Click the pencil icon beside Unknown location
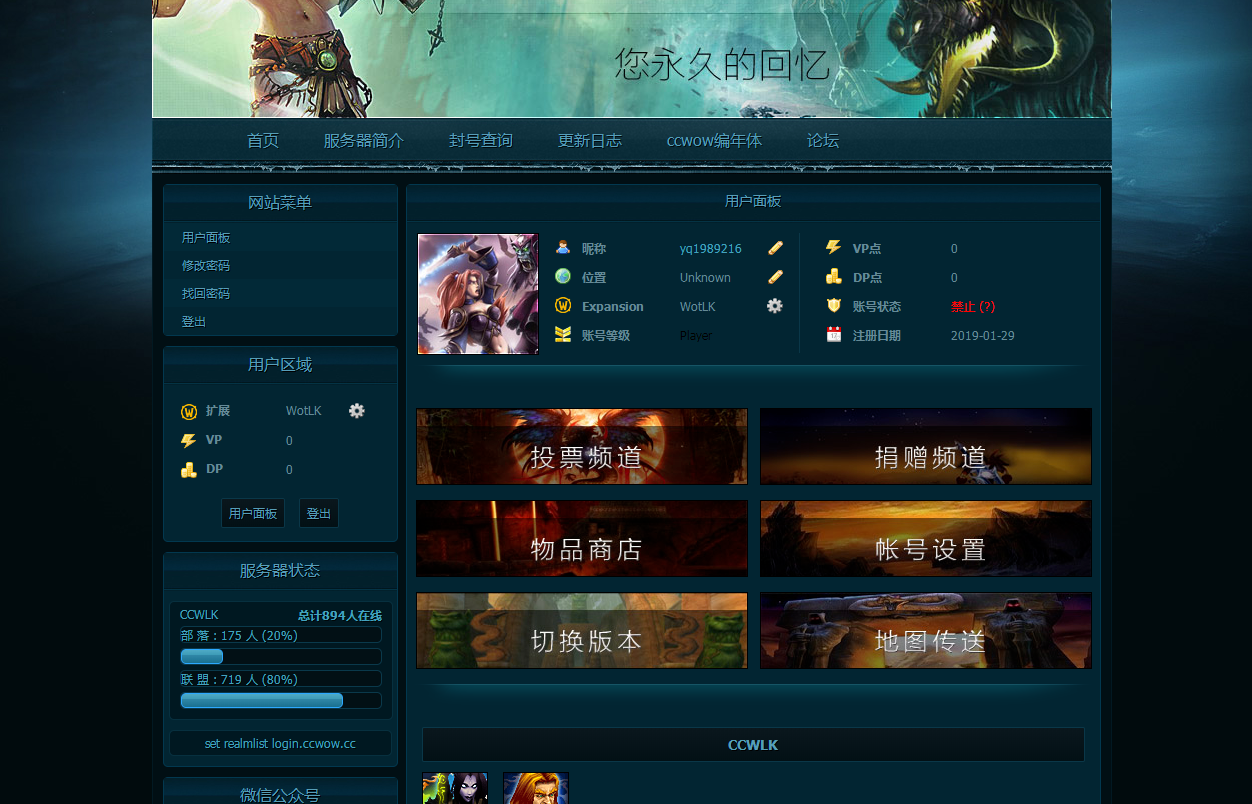Image resolution: width=1252 pixels, height=804 pixels. [x=775, y=277]
